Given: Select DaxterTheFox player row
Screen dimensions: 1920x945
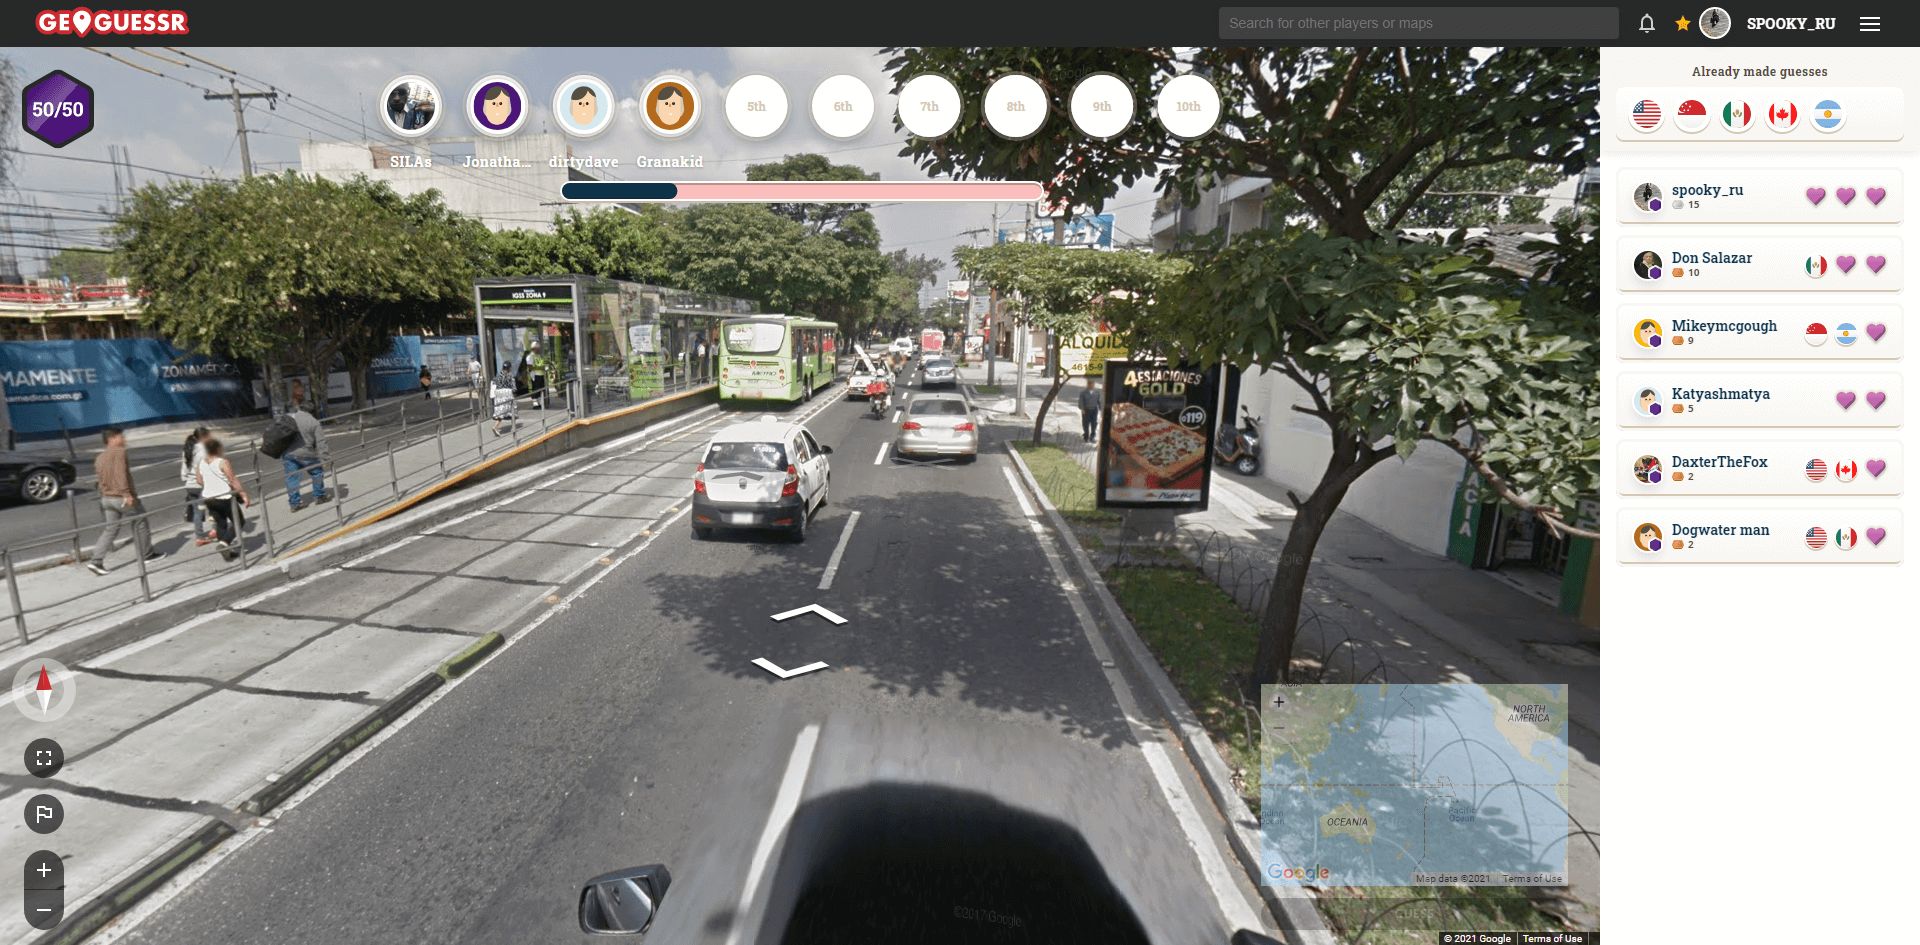Looking at the screenshot, I should 1759,468.
